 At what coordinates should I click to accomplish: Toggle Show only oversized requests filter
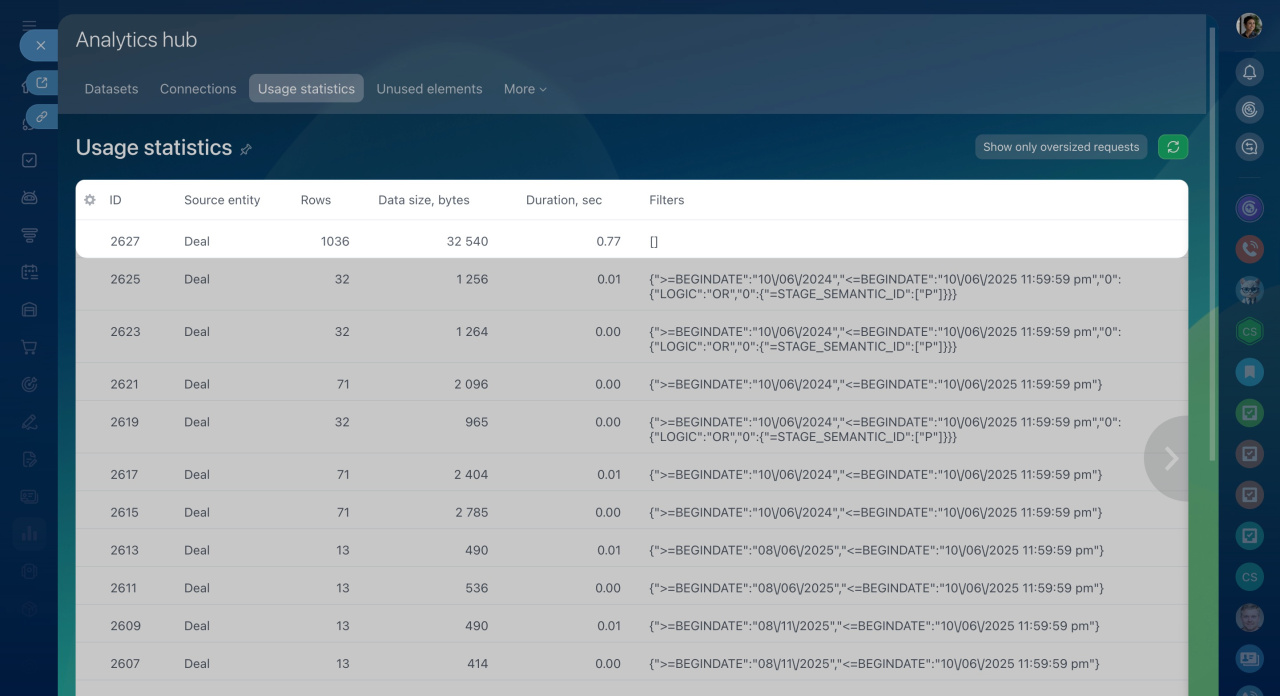tap(1061, 147)
